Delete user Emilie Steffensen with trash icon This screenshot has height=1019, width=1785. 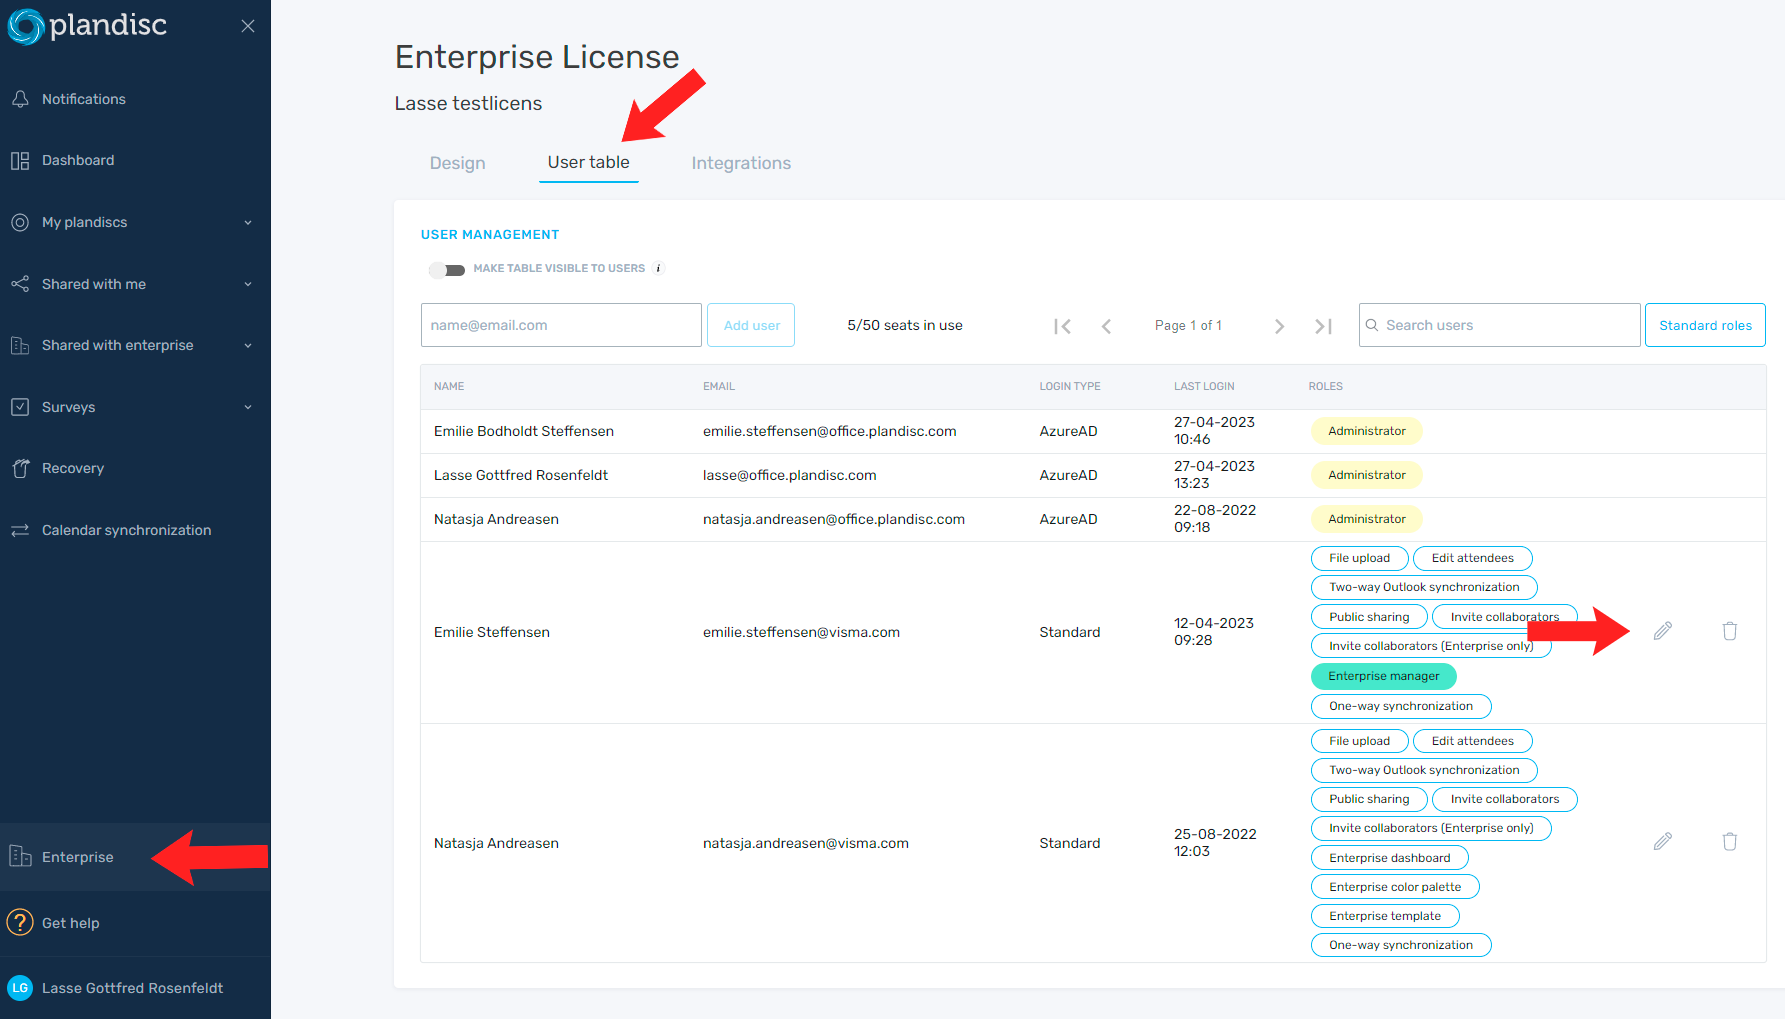(1730, 631)
